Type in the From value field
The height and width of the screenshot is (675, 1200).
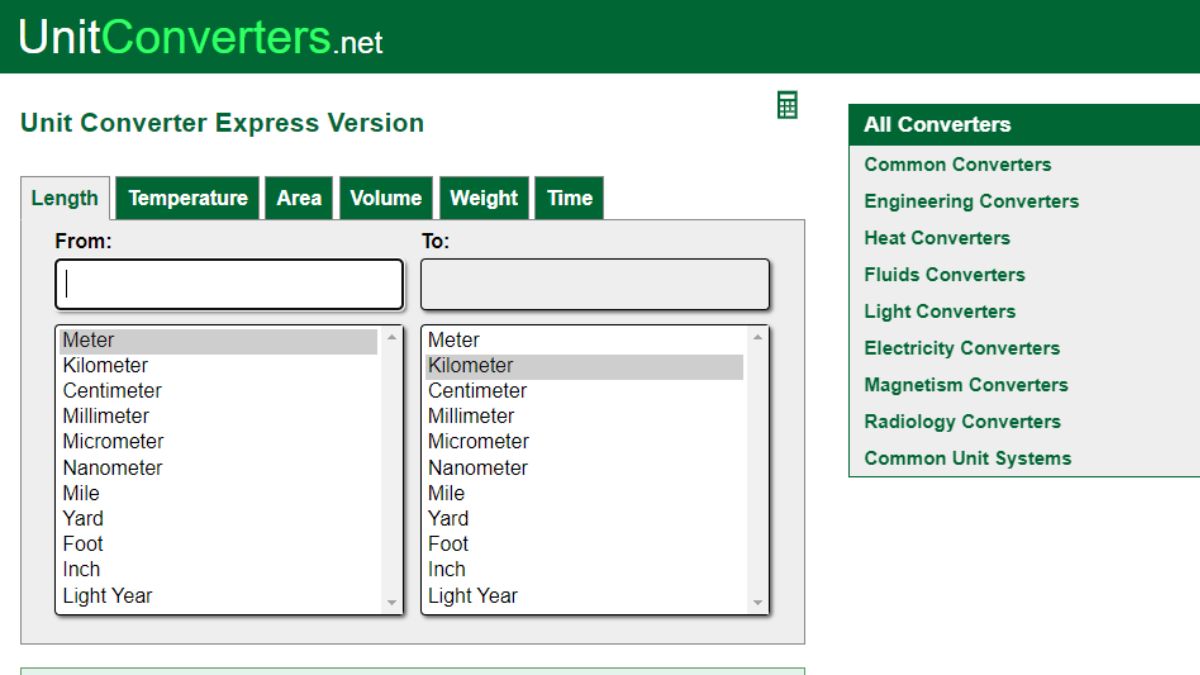point(229,285)
